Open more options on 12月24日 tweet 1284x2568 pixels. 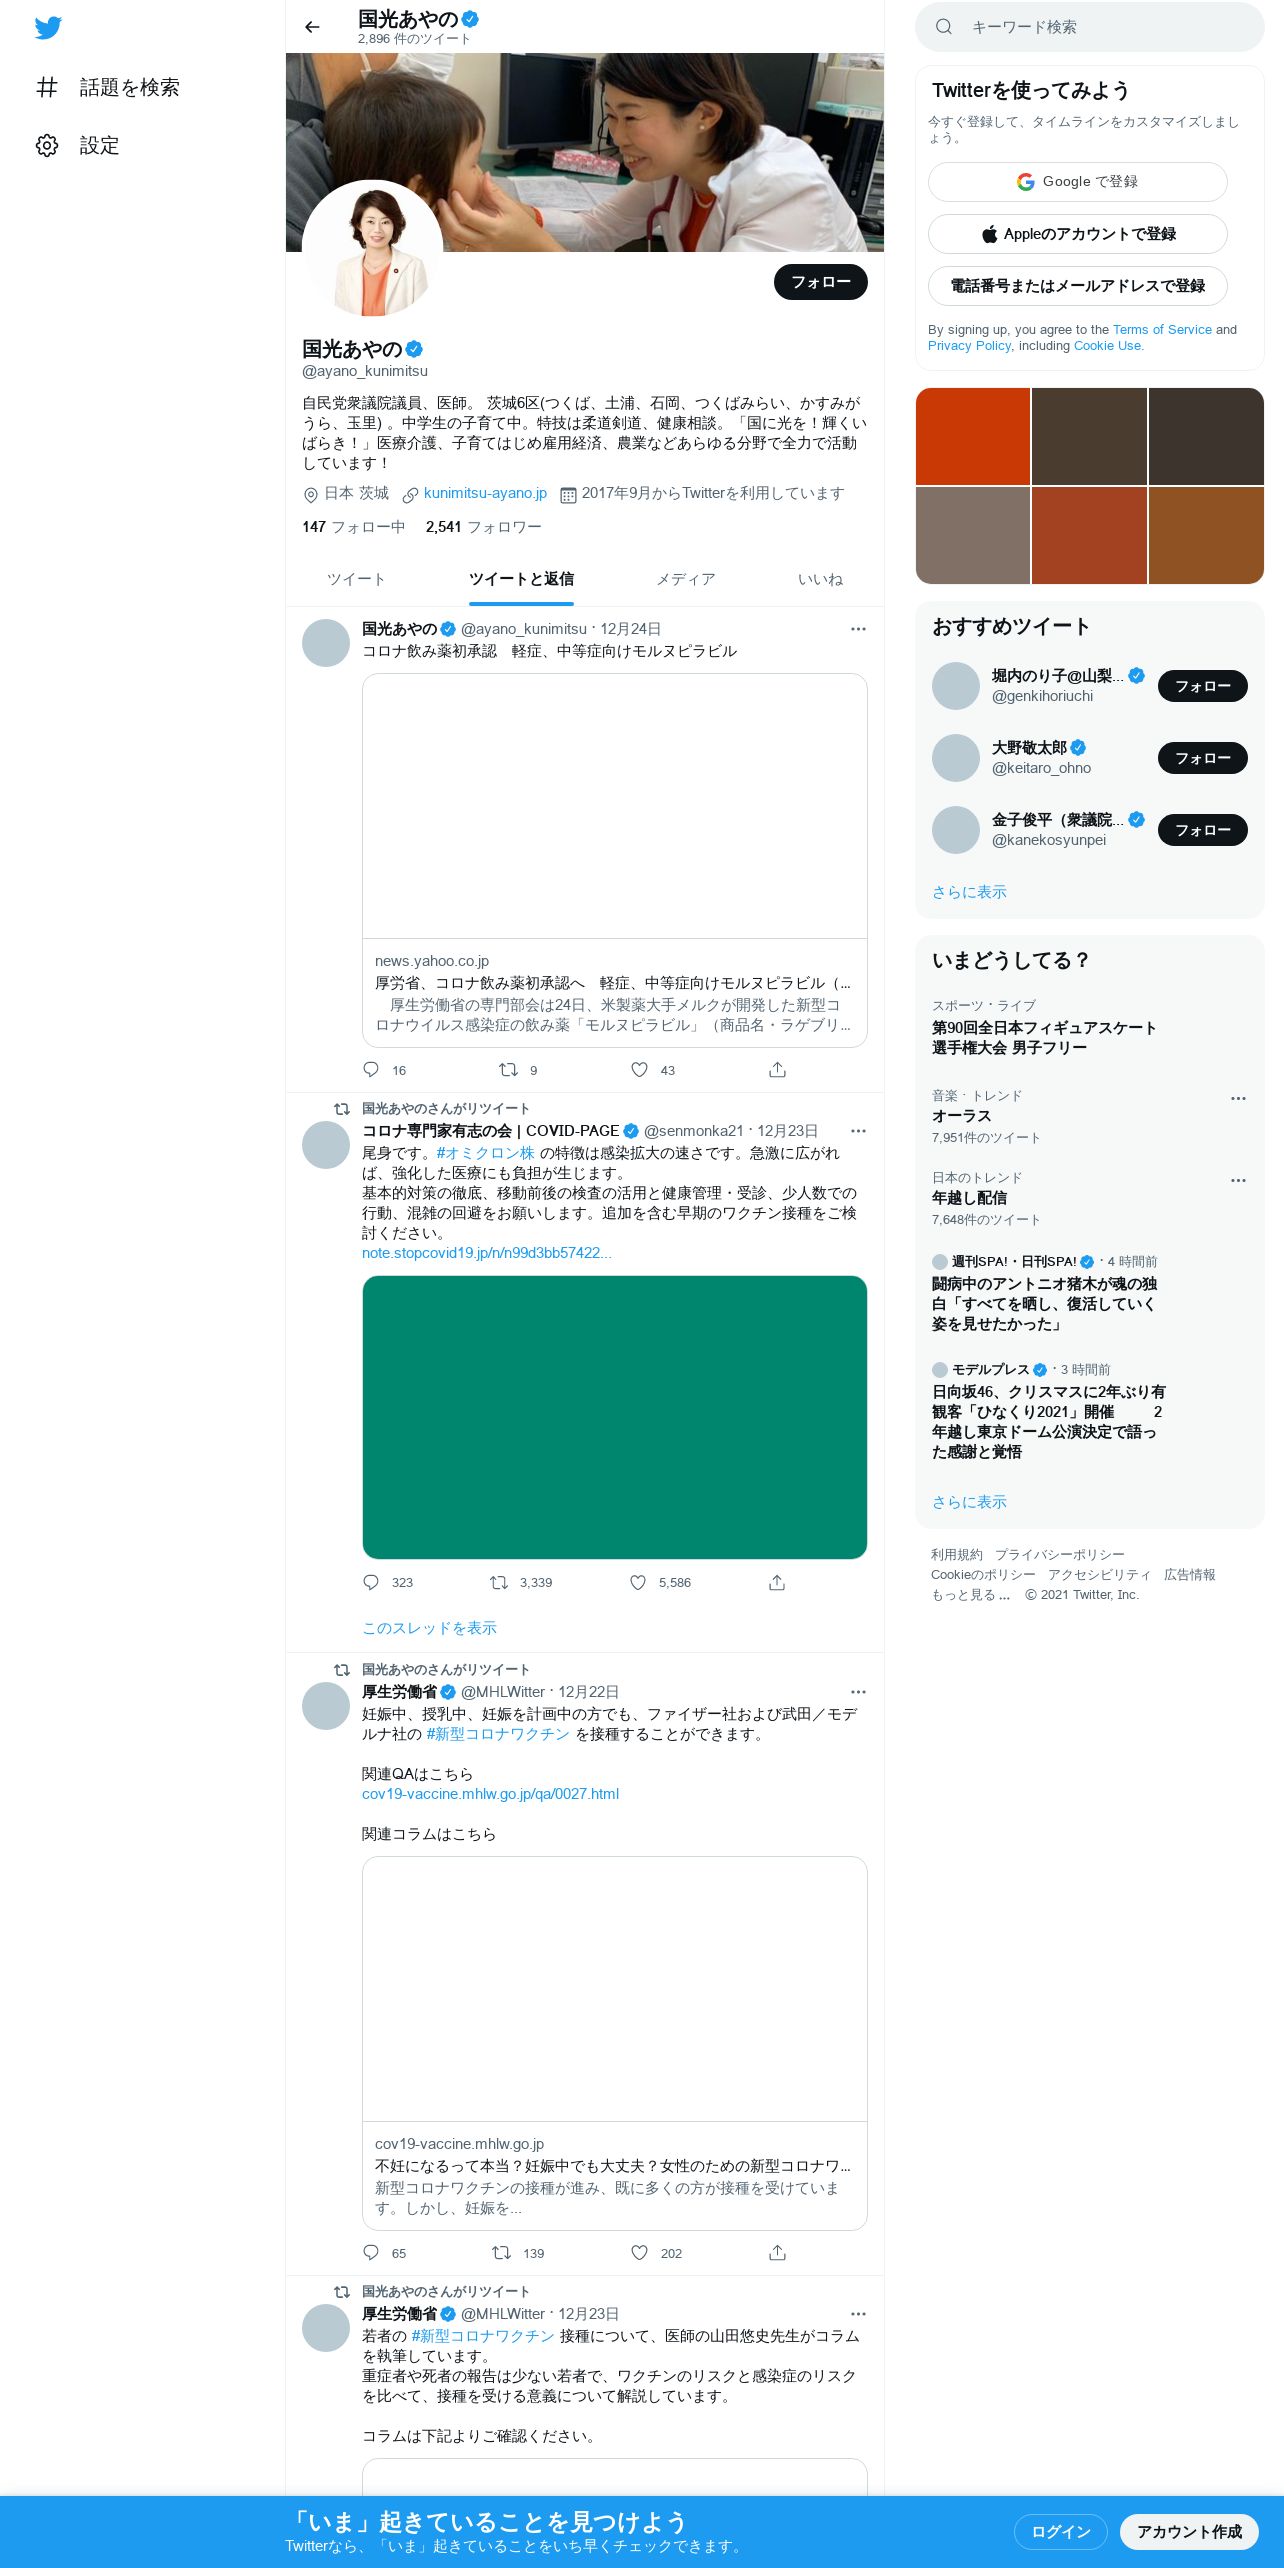pos(858,629)
